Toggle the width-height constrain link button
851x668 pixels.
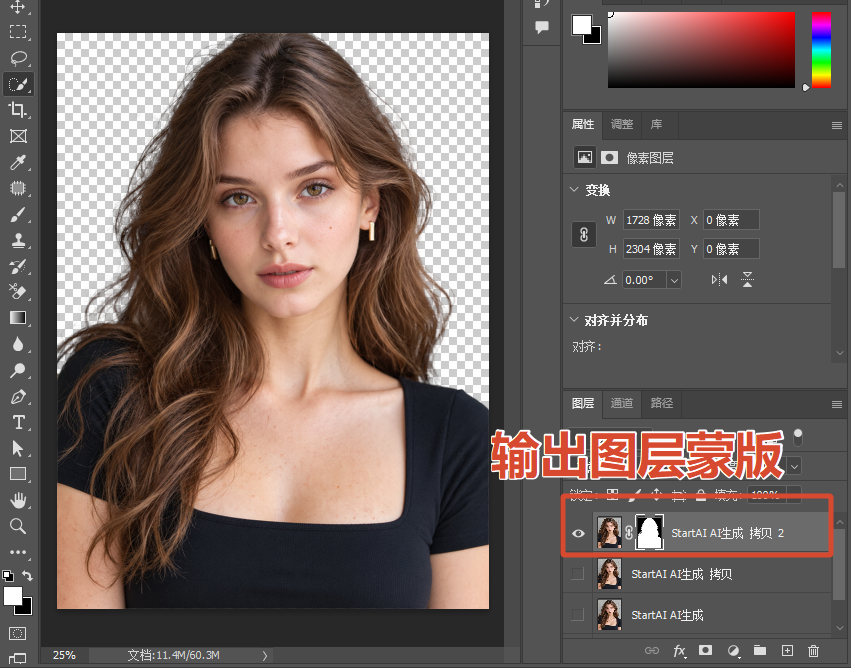click(x=584, y=234)
